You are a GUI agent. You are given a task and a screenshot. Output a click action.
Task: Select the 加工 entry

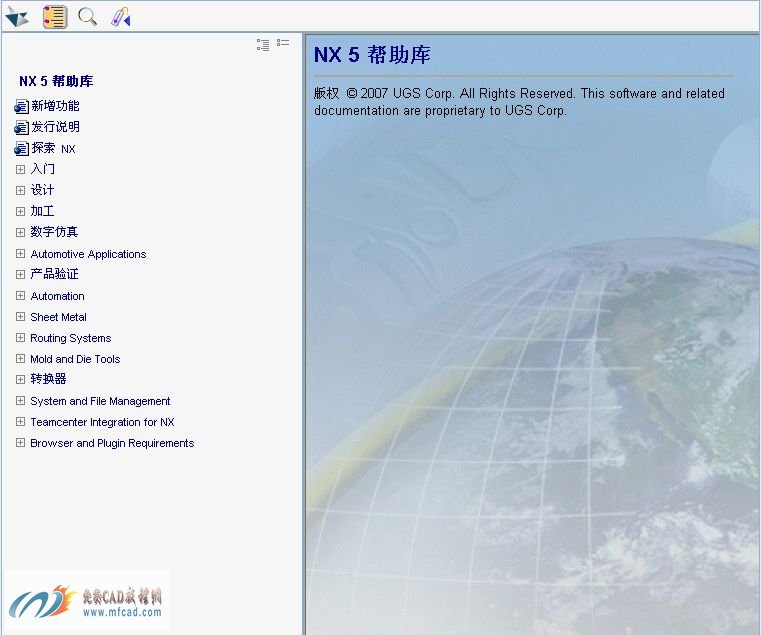tap(42, 211)
